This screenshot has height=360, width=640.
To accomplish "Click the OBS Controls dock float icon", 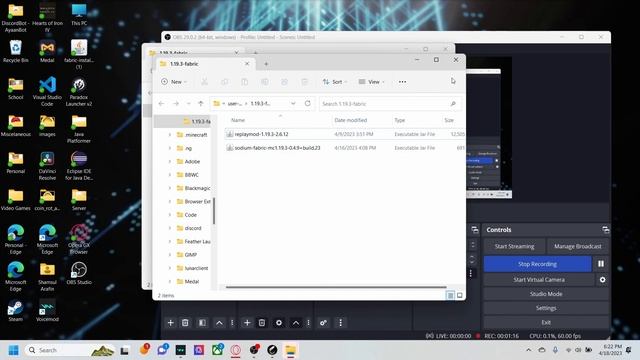I will coord(606,230).
